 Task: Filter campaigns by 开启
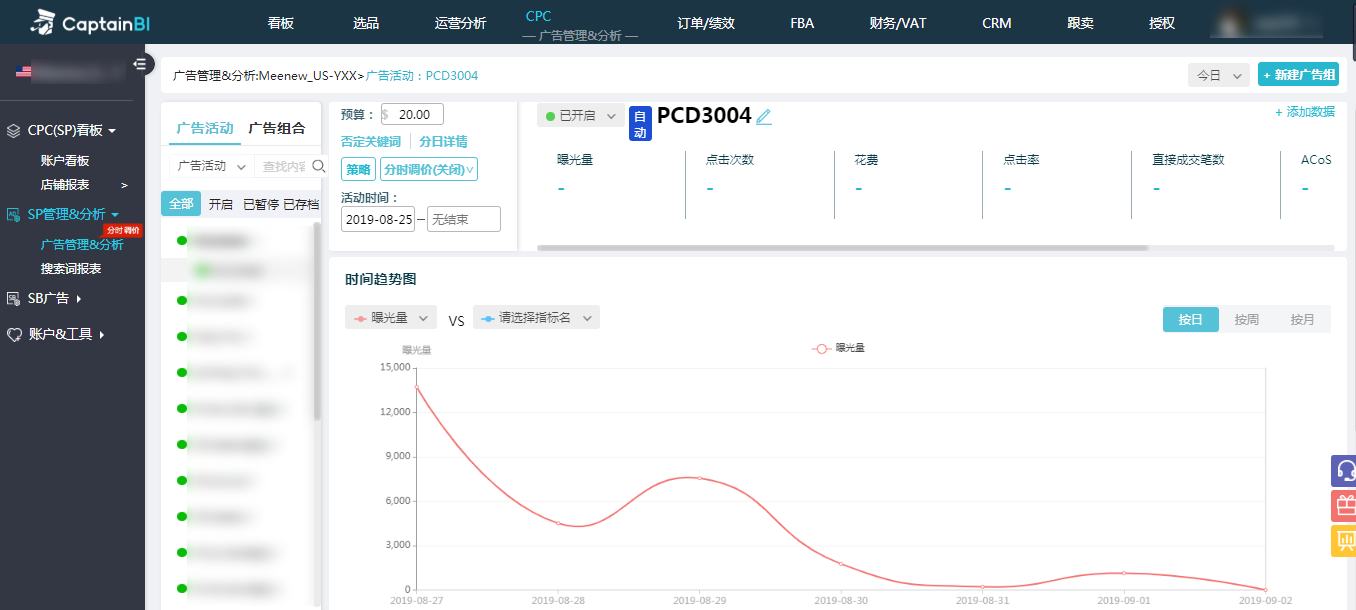coord(220,204)
